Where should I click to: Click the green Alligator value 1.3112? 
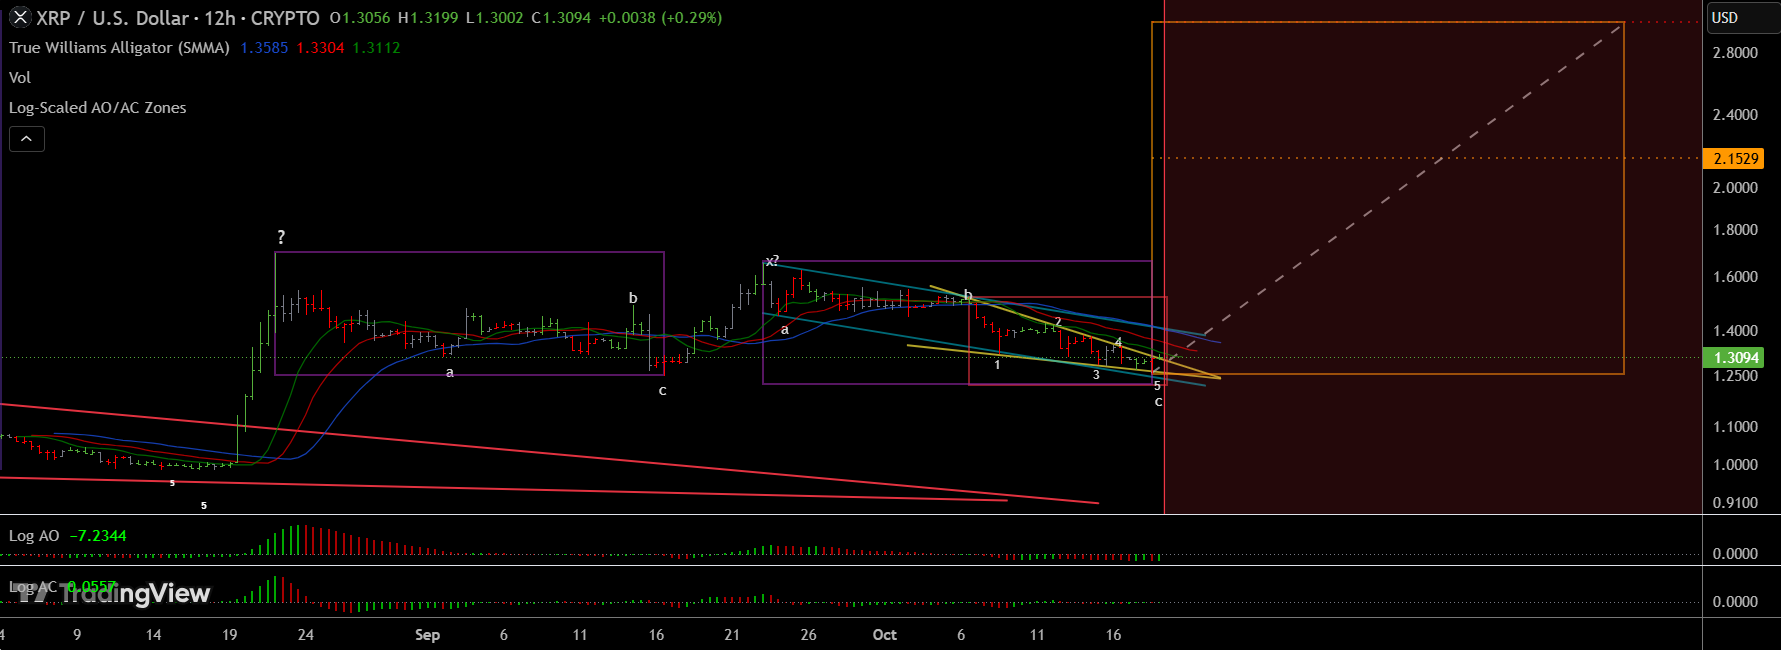(376, 48)
